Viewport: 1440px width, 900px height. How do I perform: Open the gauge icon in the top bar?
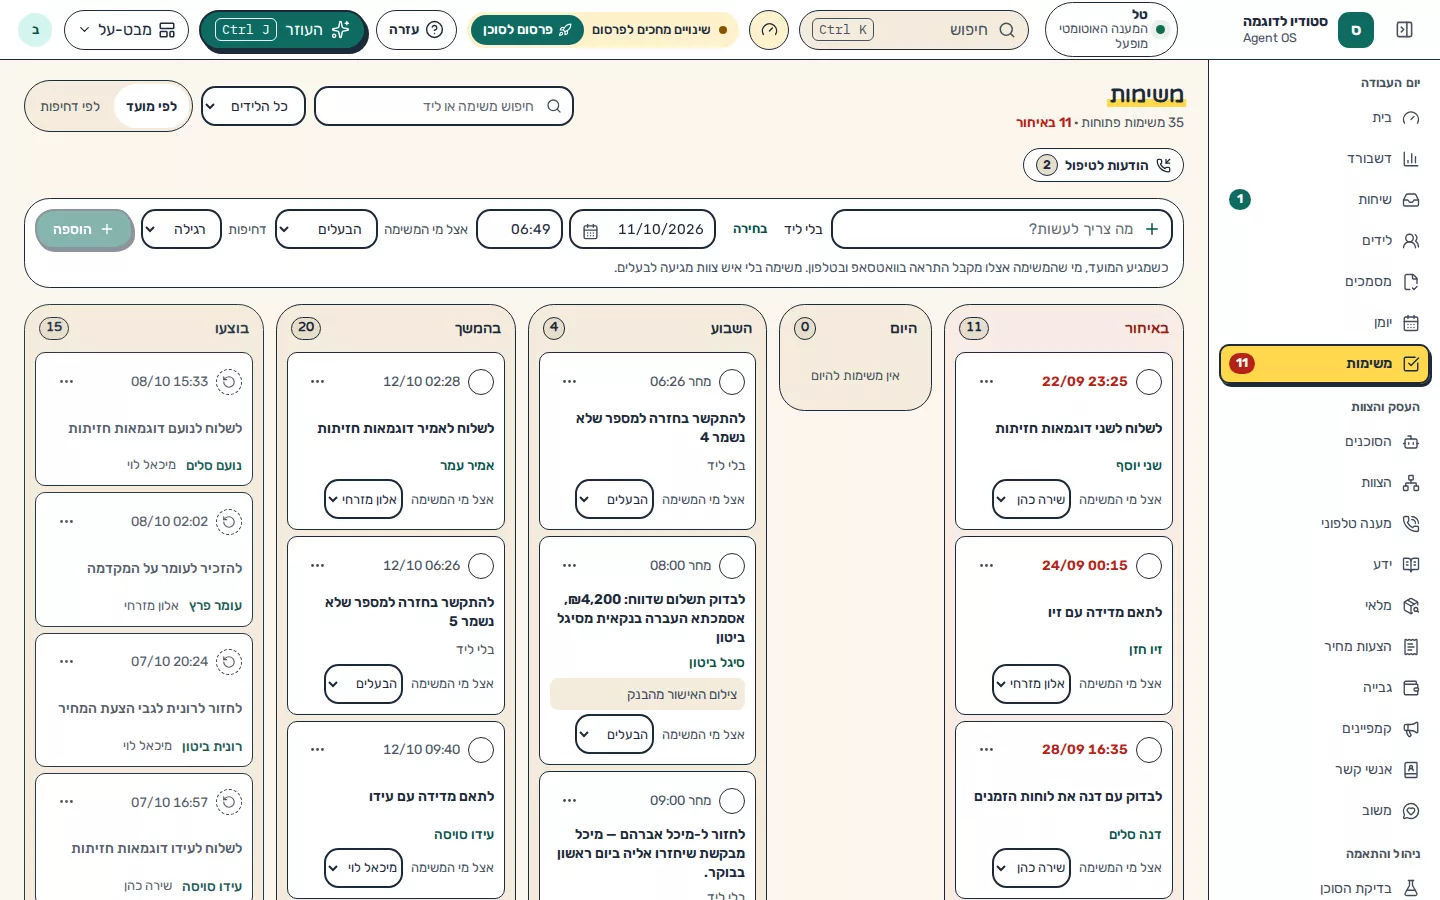coord(769,30)
